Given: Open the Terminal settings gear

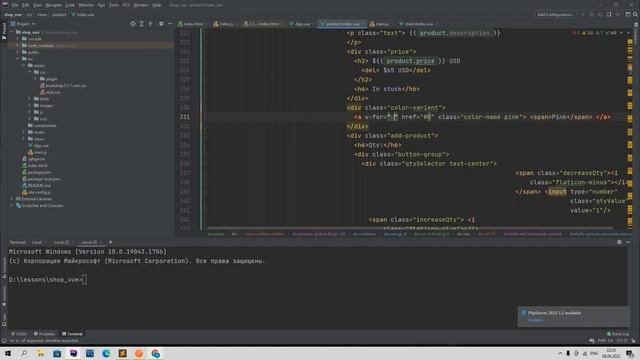Looking at the screenshot, I should 619,242.
